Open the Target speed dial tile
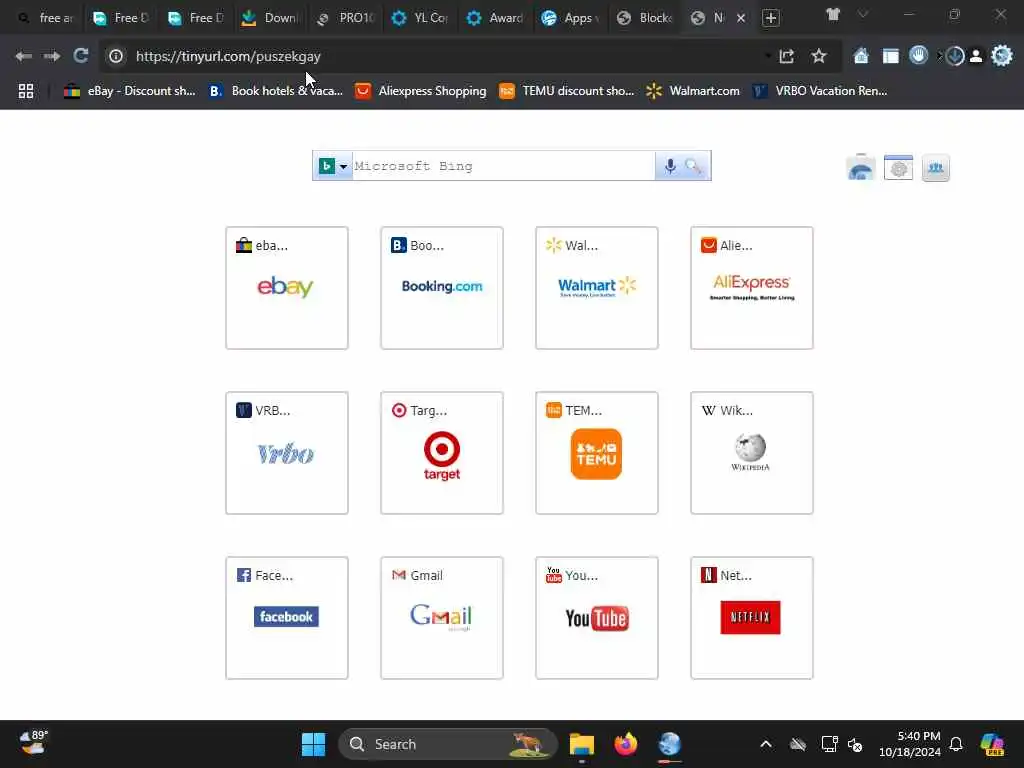1024x768 pixels. (x=442, y=453)
